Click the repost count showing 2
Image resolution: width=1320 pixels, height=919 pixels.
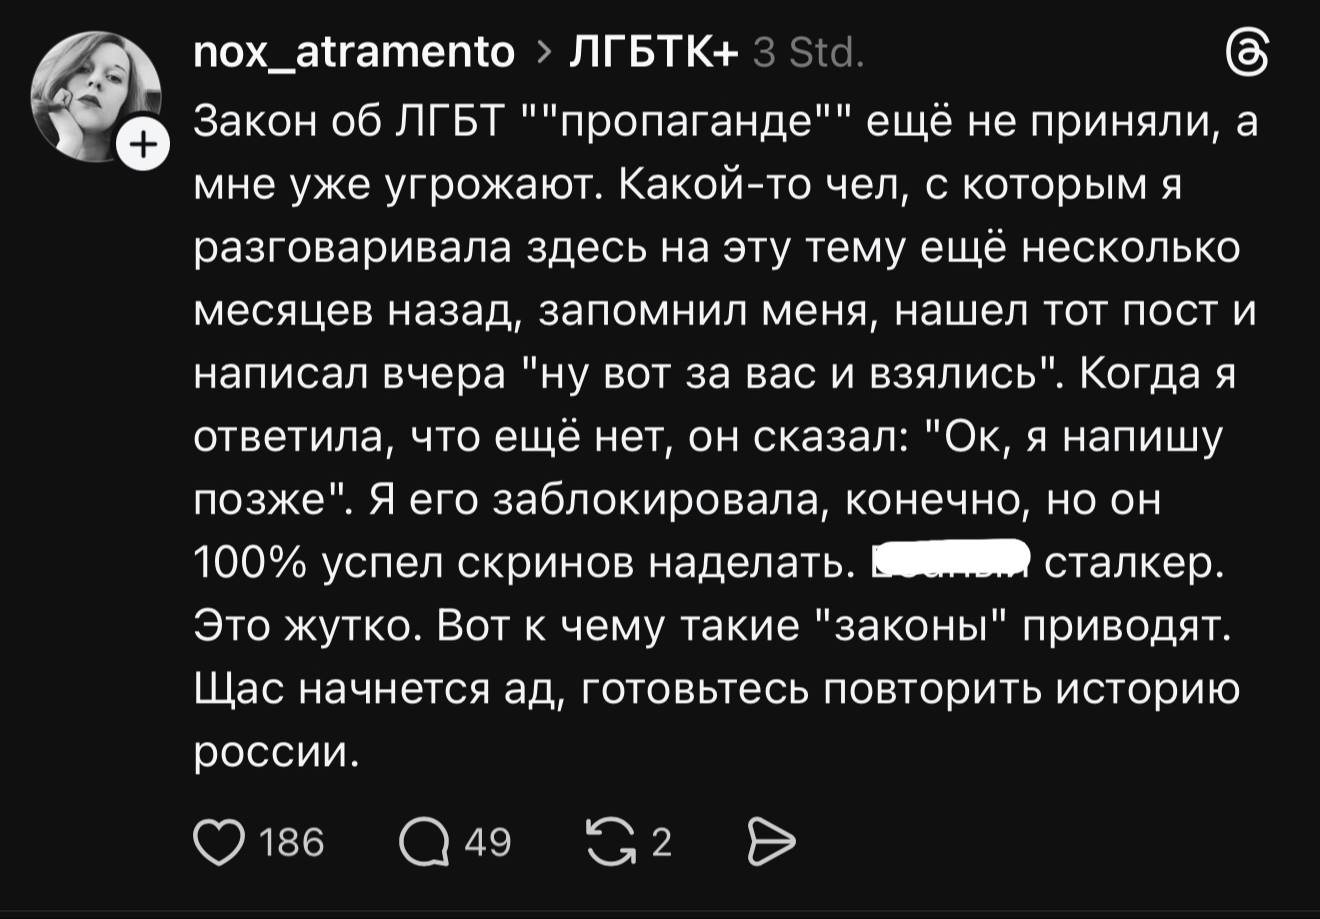coord(661,844)
